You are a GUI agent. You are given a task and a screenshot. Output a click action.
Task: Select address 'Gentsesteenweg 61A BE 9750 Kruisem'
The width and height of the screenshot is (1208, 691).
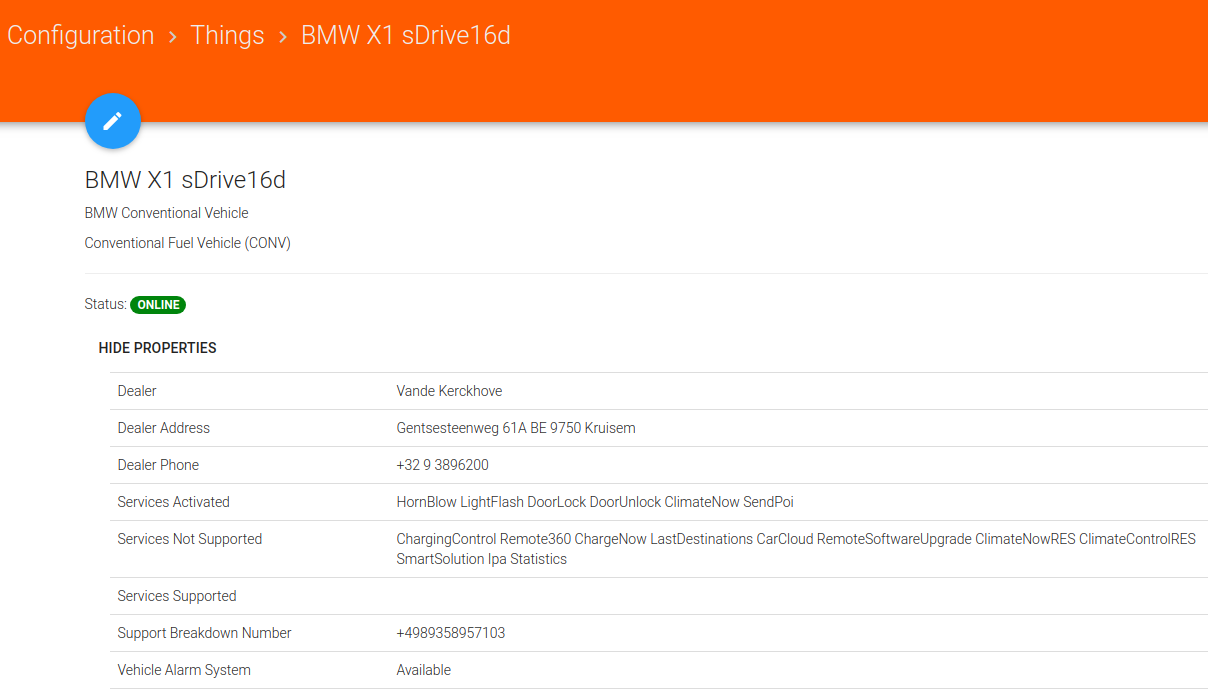pos(516,428)
